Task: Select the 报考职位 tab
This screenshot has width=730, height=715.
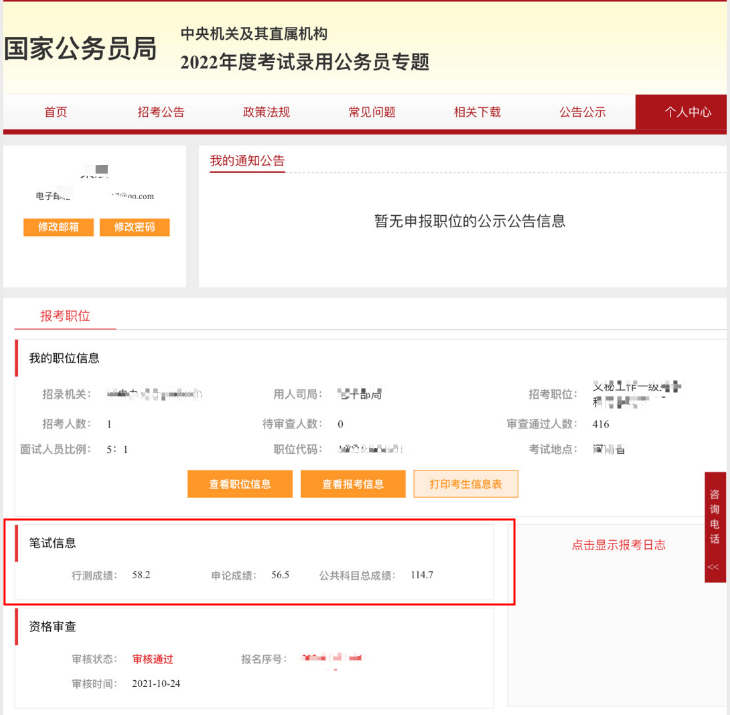Action: pyautogui.click(x=65, y=316)
